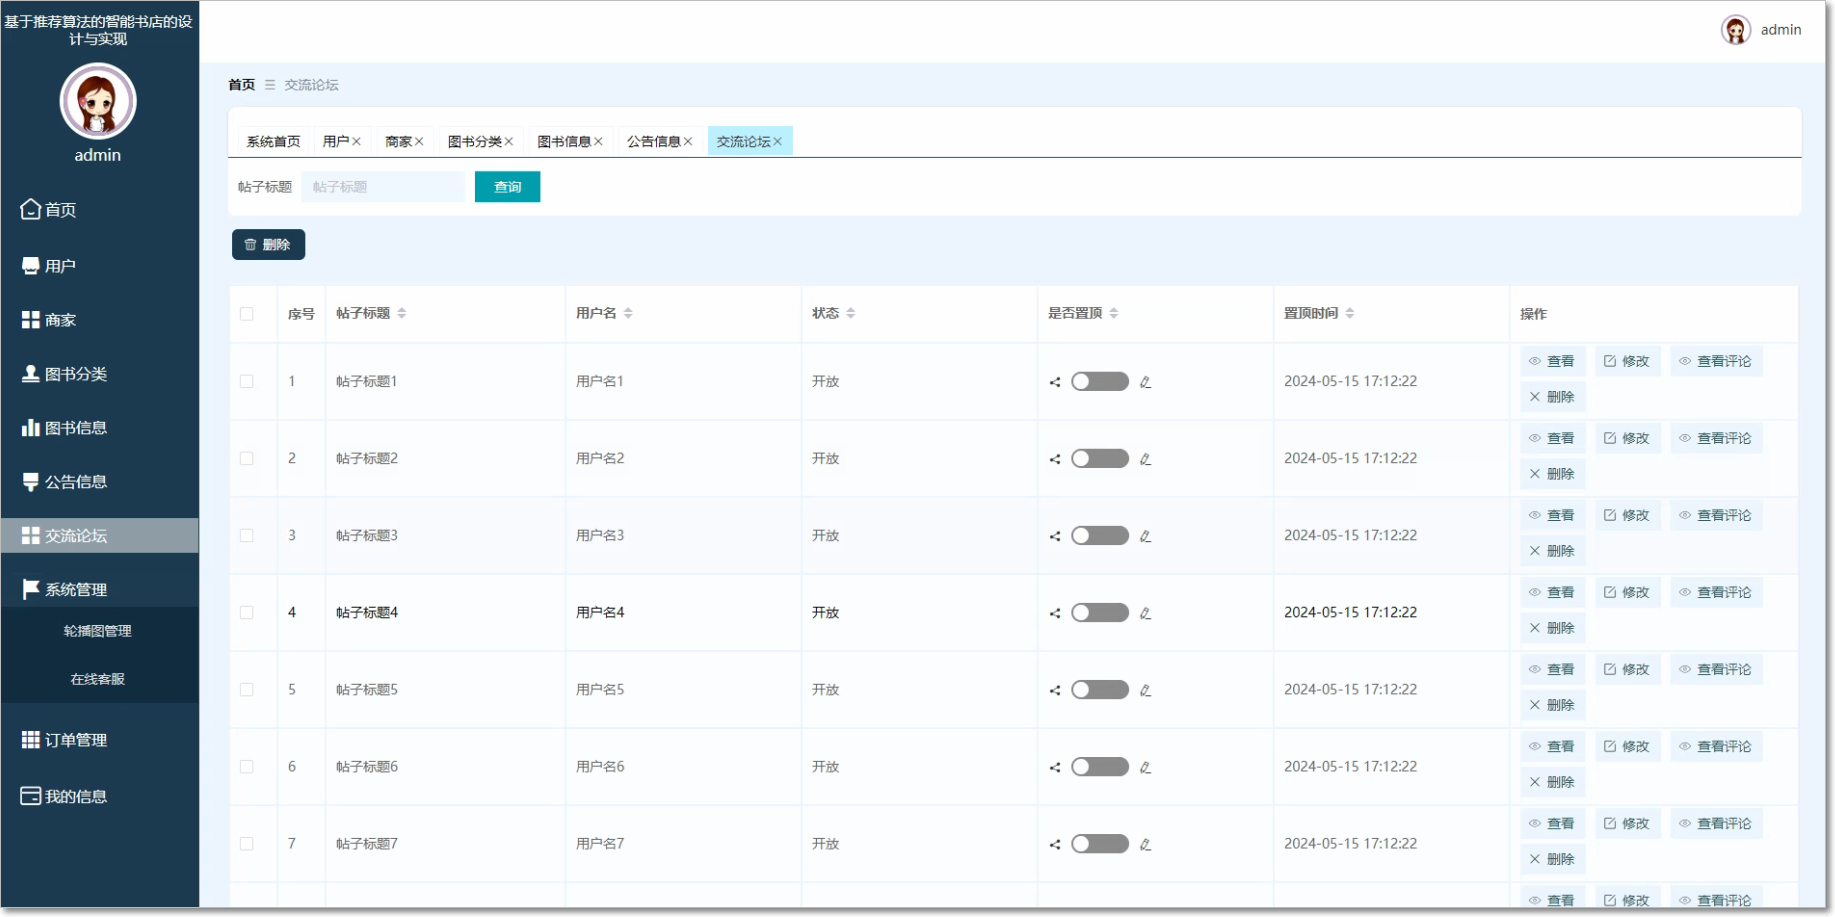Screen dimensions: 1835x917
Task: Focus the 帖子标题 search input field
Action: point(383,187)
